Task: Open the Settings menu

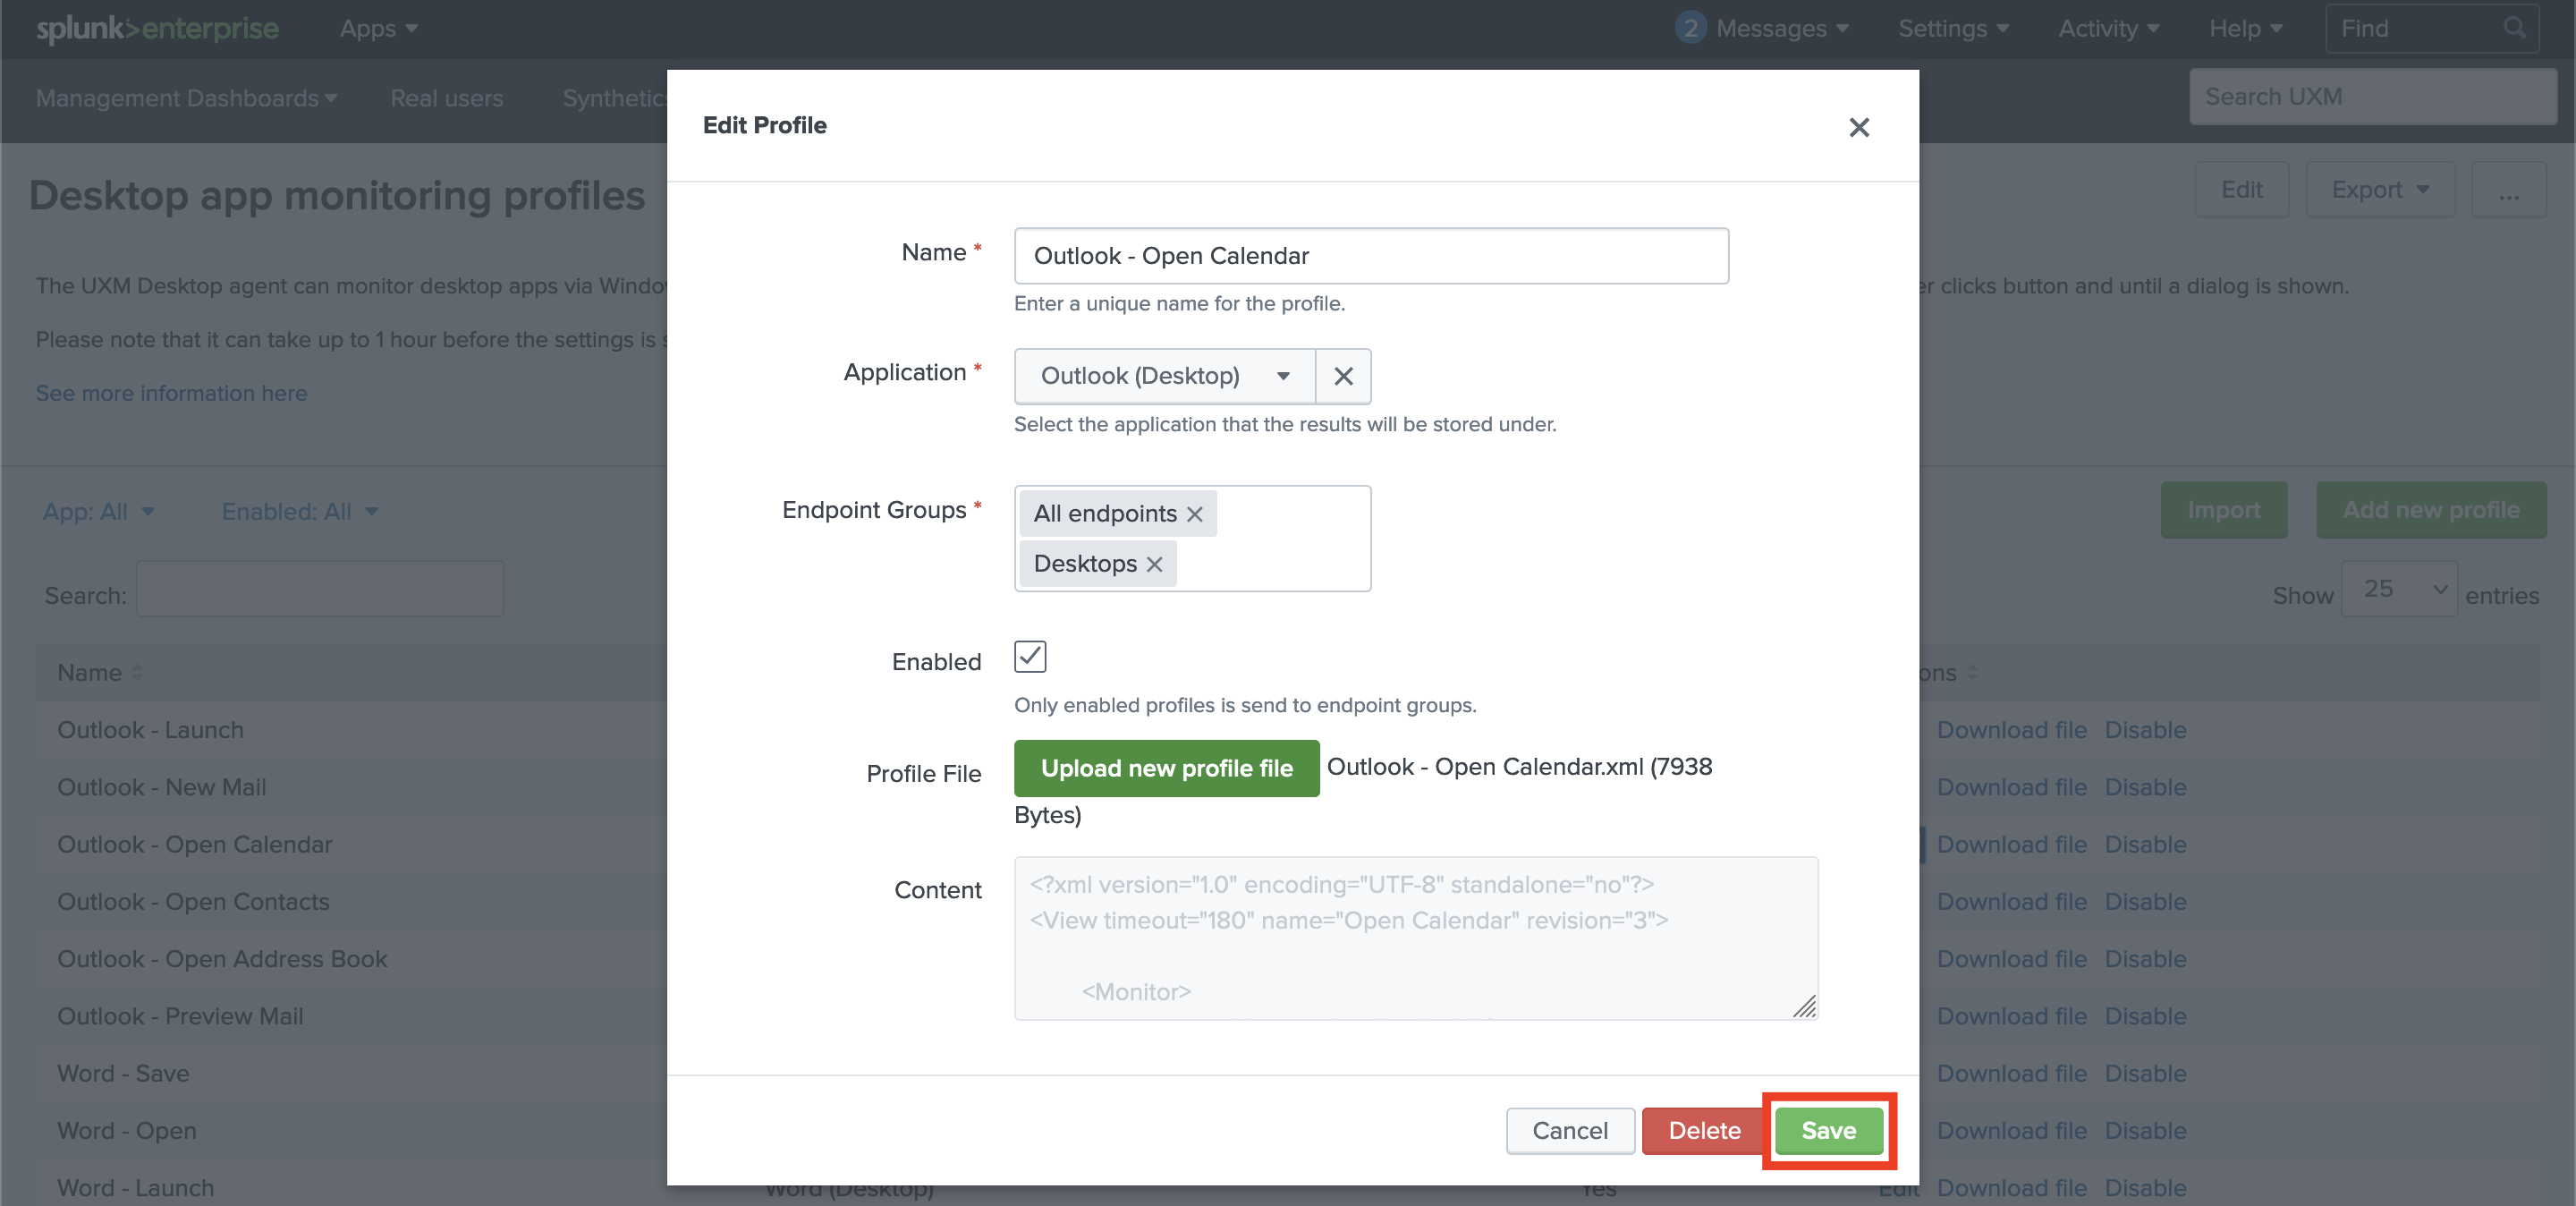Action: (1953, 28)
